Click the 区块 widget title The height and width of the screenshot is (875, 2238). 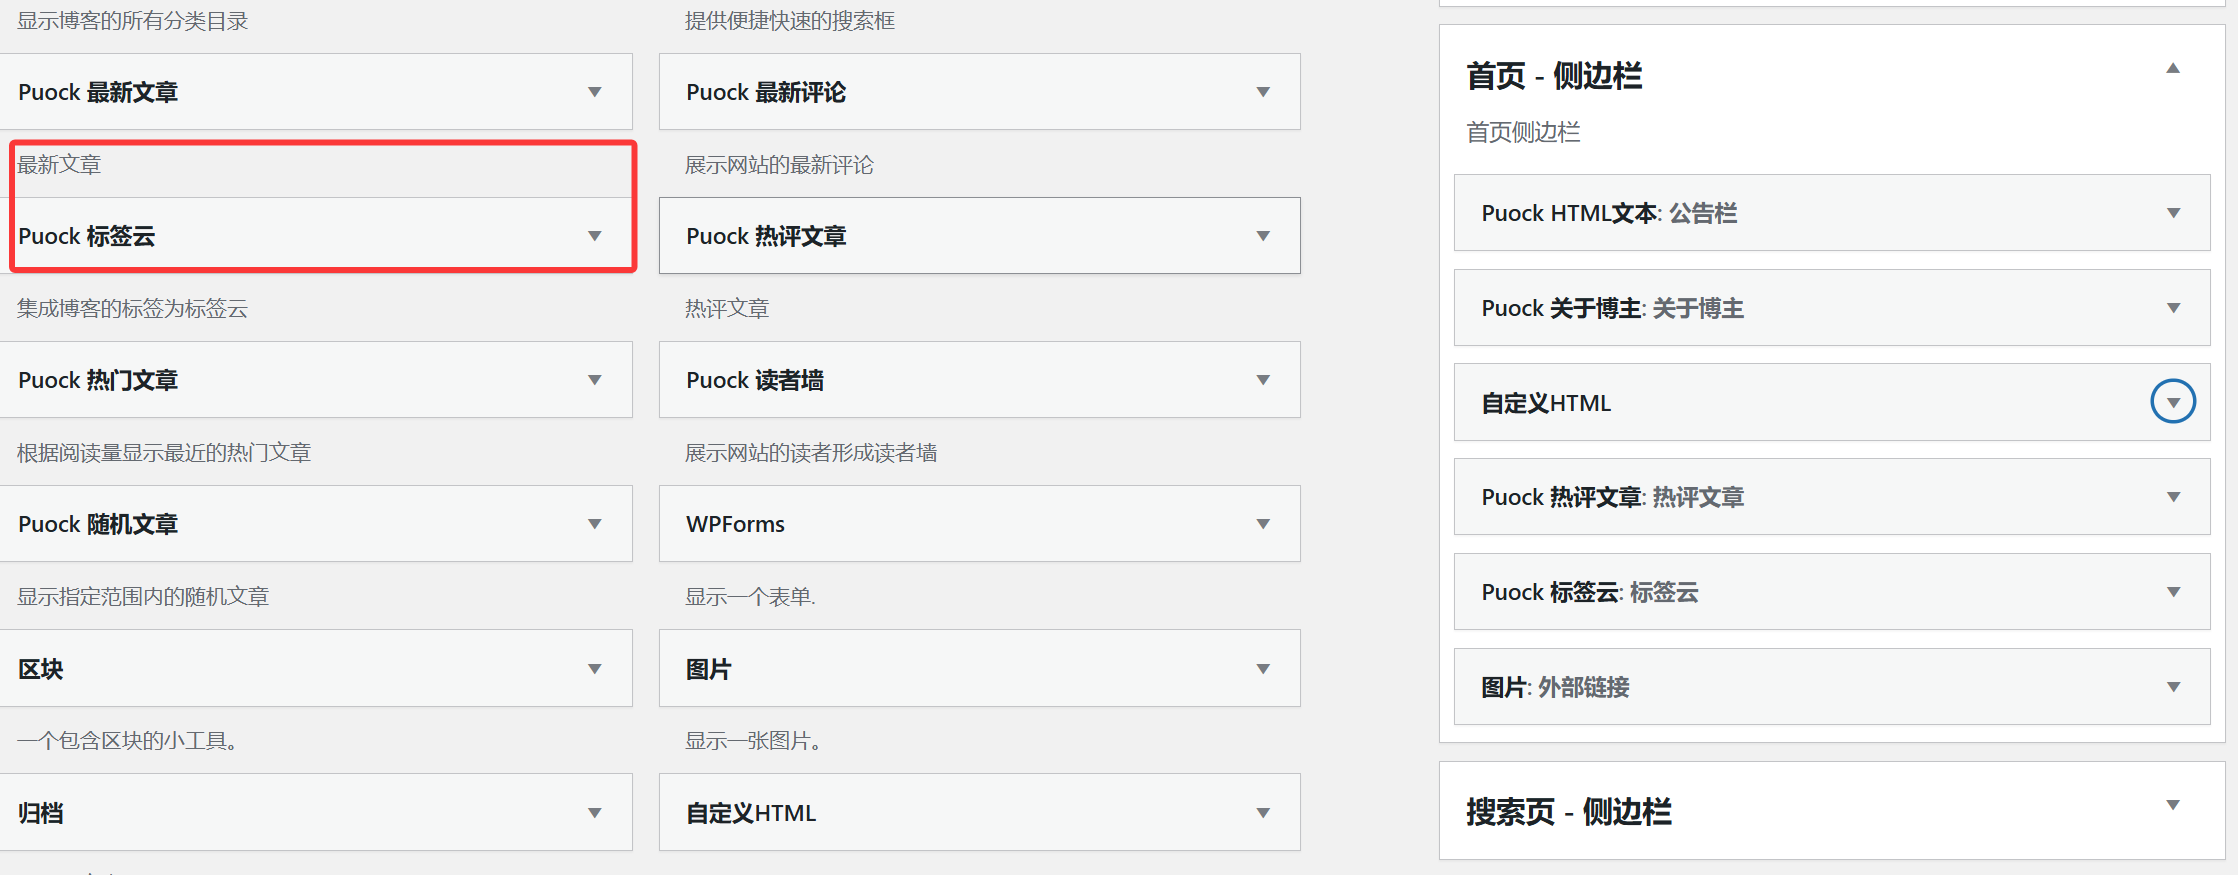[x=41, y=669]
